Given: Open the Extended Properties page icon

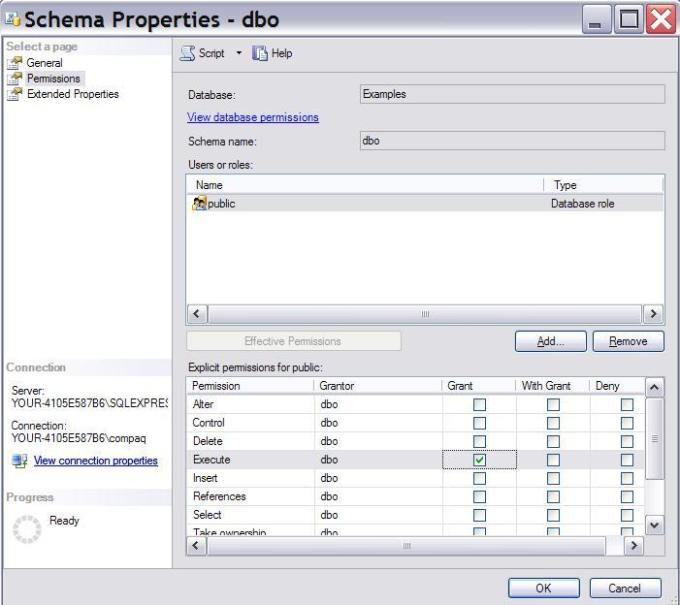Looking at the screenshot, I should 15,94.
